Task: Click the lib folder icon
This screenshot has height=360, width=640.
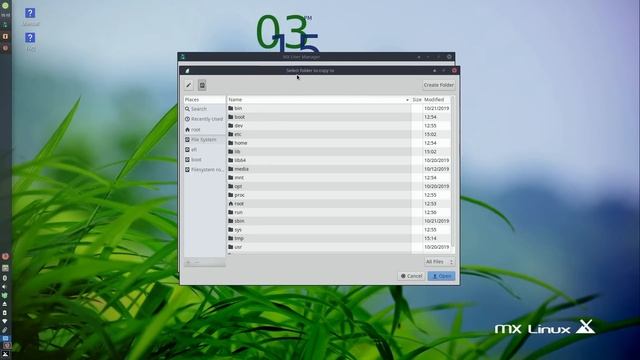Action: [231, 151]
